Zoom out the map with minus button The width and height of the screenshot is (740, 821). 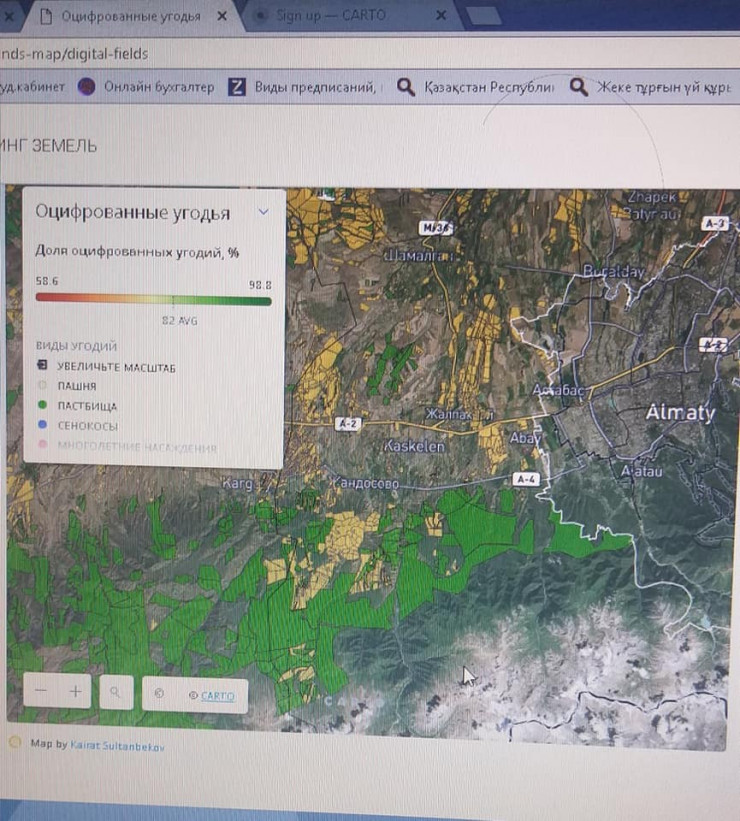pyautogui.click(x=40, y=691)
